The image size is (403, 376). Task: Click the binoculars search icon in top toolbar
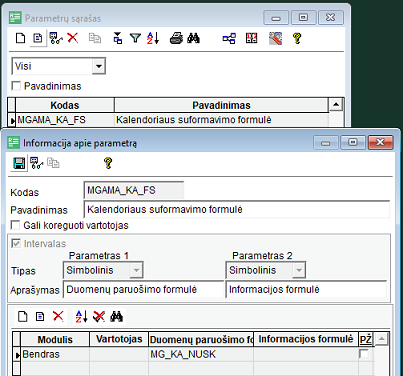(x=193, y=38)
